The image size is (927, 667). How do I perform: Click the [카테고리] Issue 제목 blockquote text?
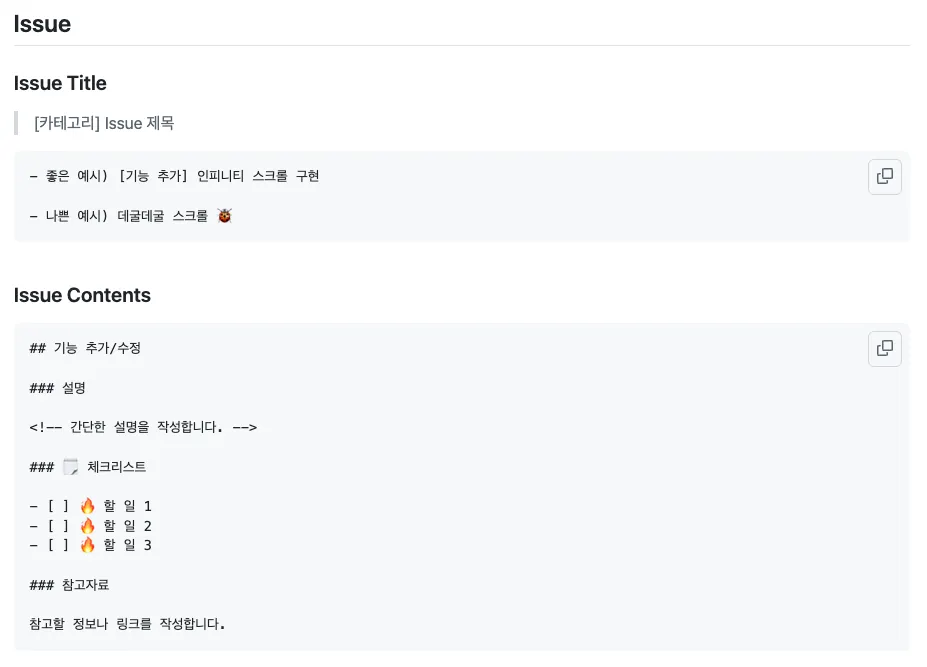tap(104, 123)
